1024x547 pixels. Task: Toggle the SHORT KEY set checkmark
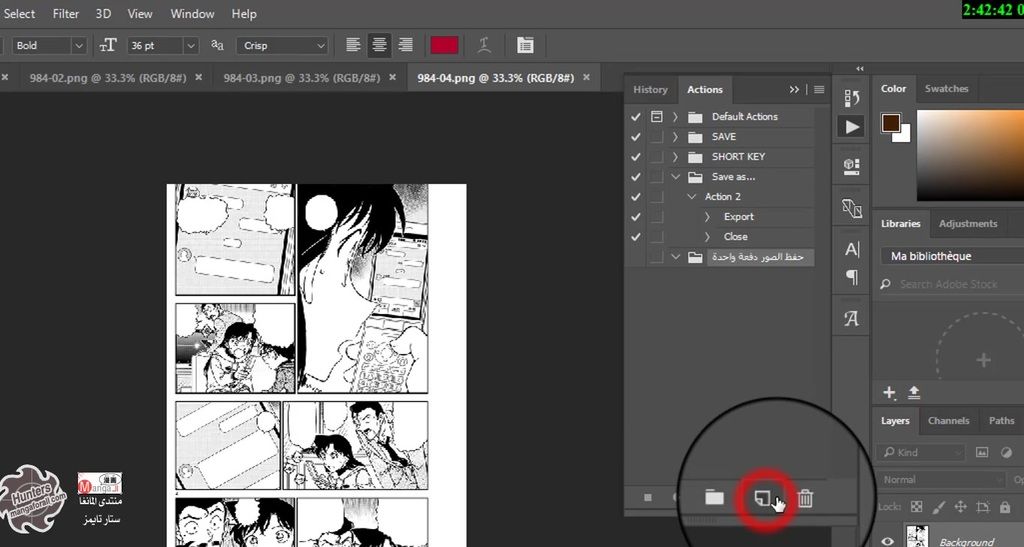tap(635, 157)
